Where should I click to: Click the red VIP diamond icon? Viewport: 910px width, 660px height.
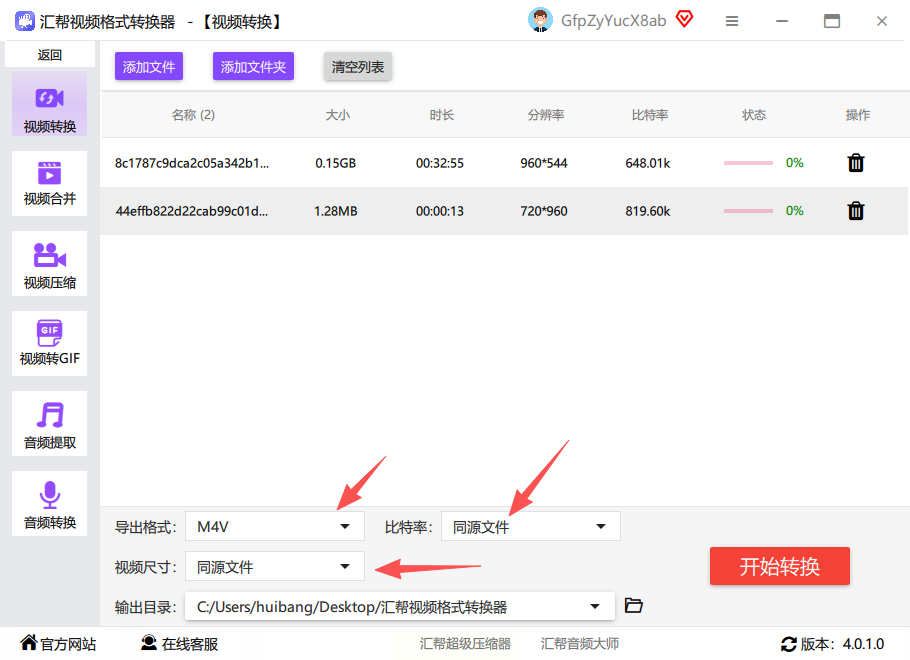685,19
